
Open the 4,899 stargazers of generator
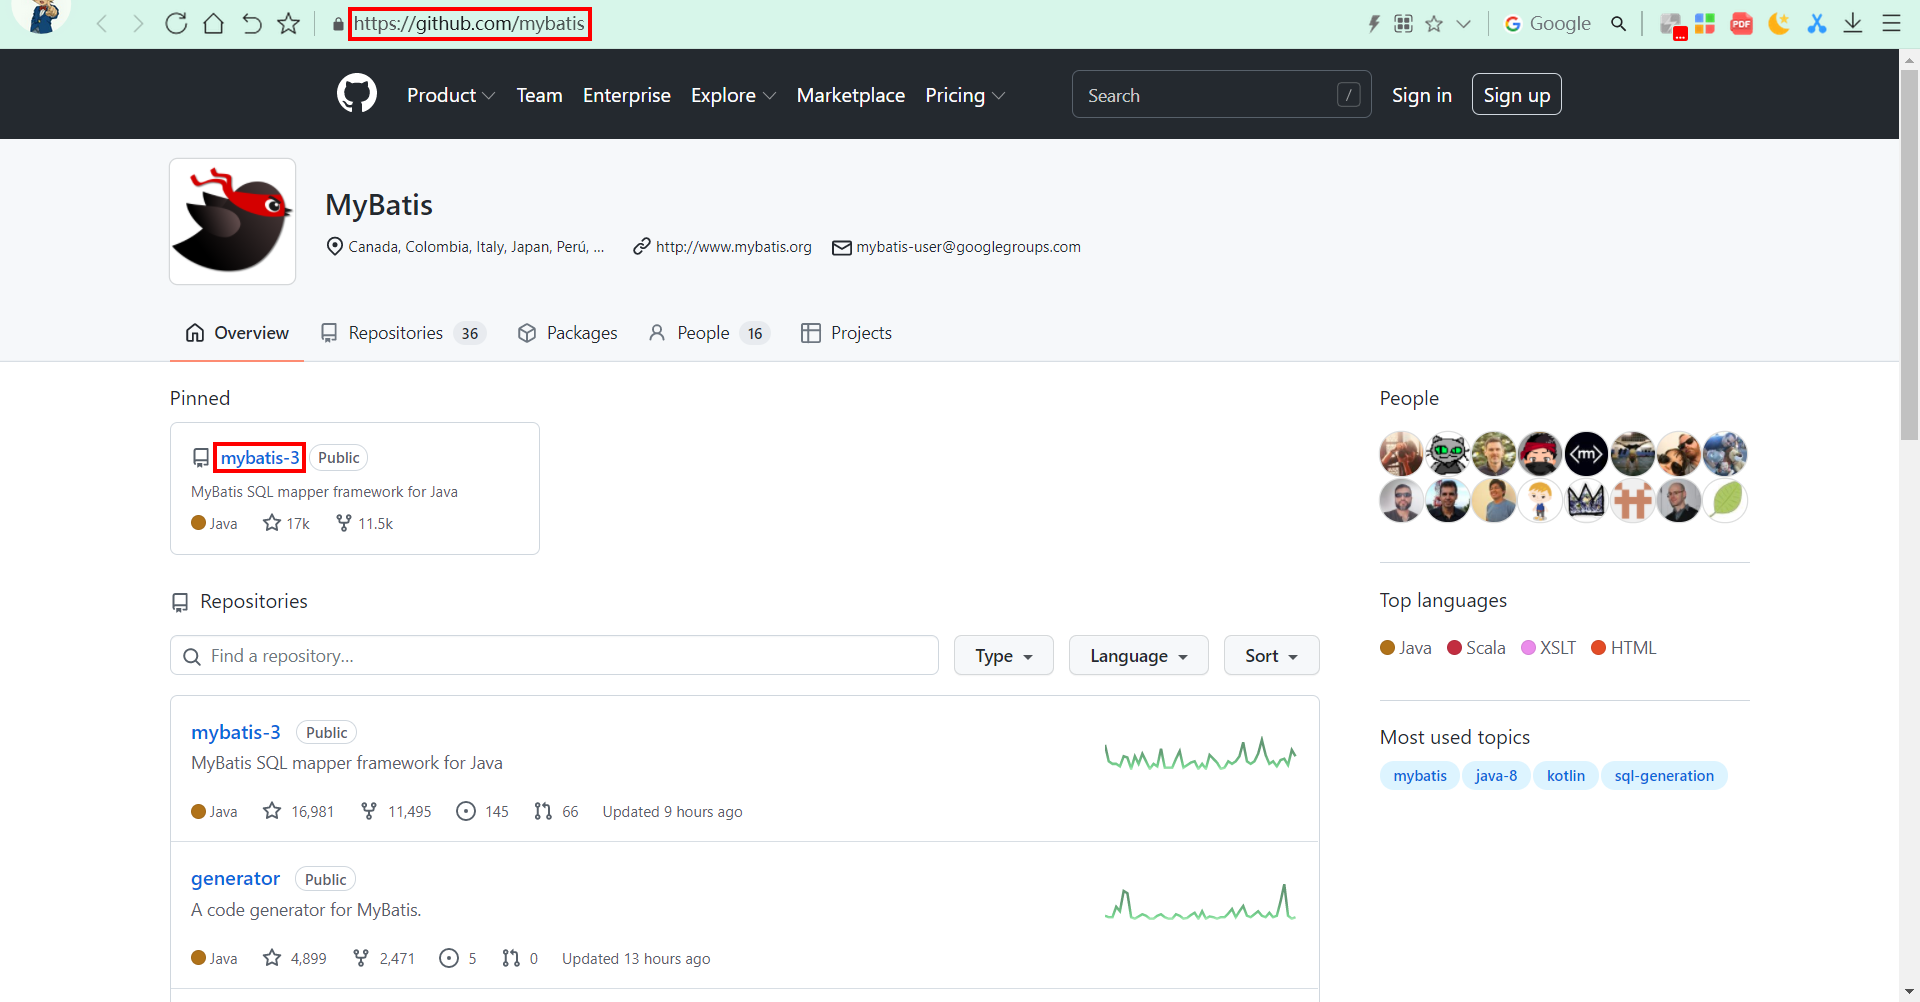pyautogui.click(x=295, y=958)
